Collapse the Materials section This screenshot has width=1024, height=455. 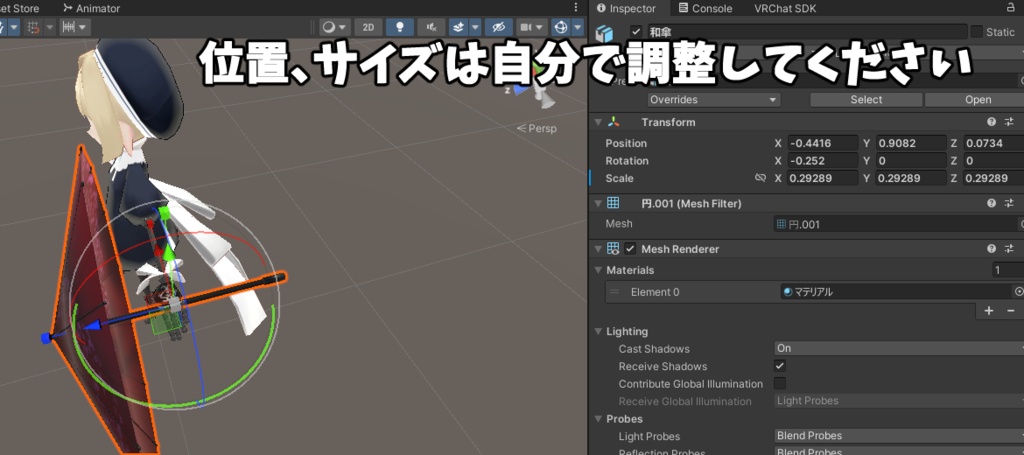[x=598, y=270]
